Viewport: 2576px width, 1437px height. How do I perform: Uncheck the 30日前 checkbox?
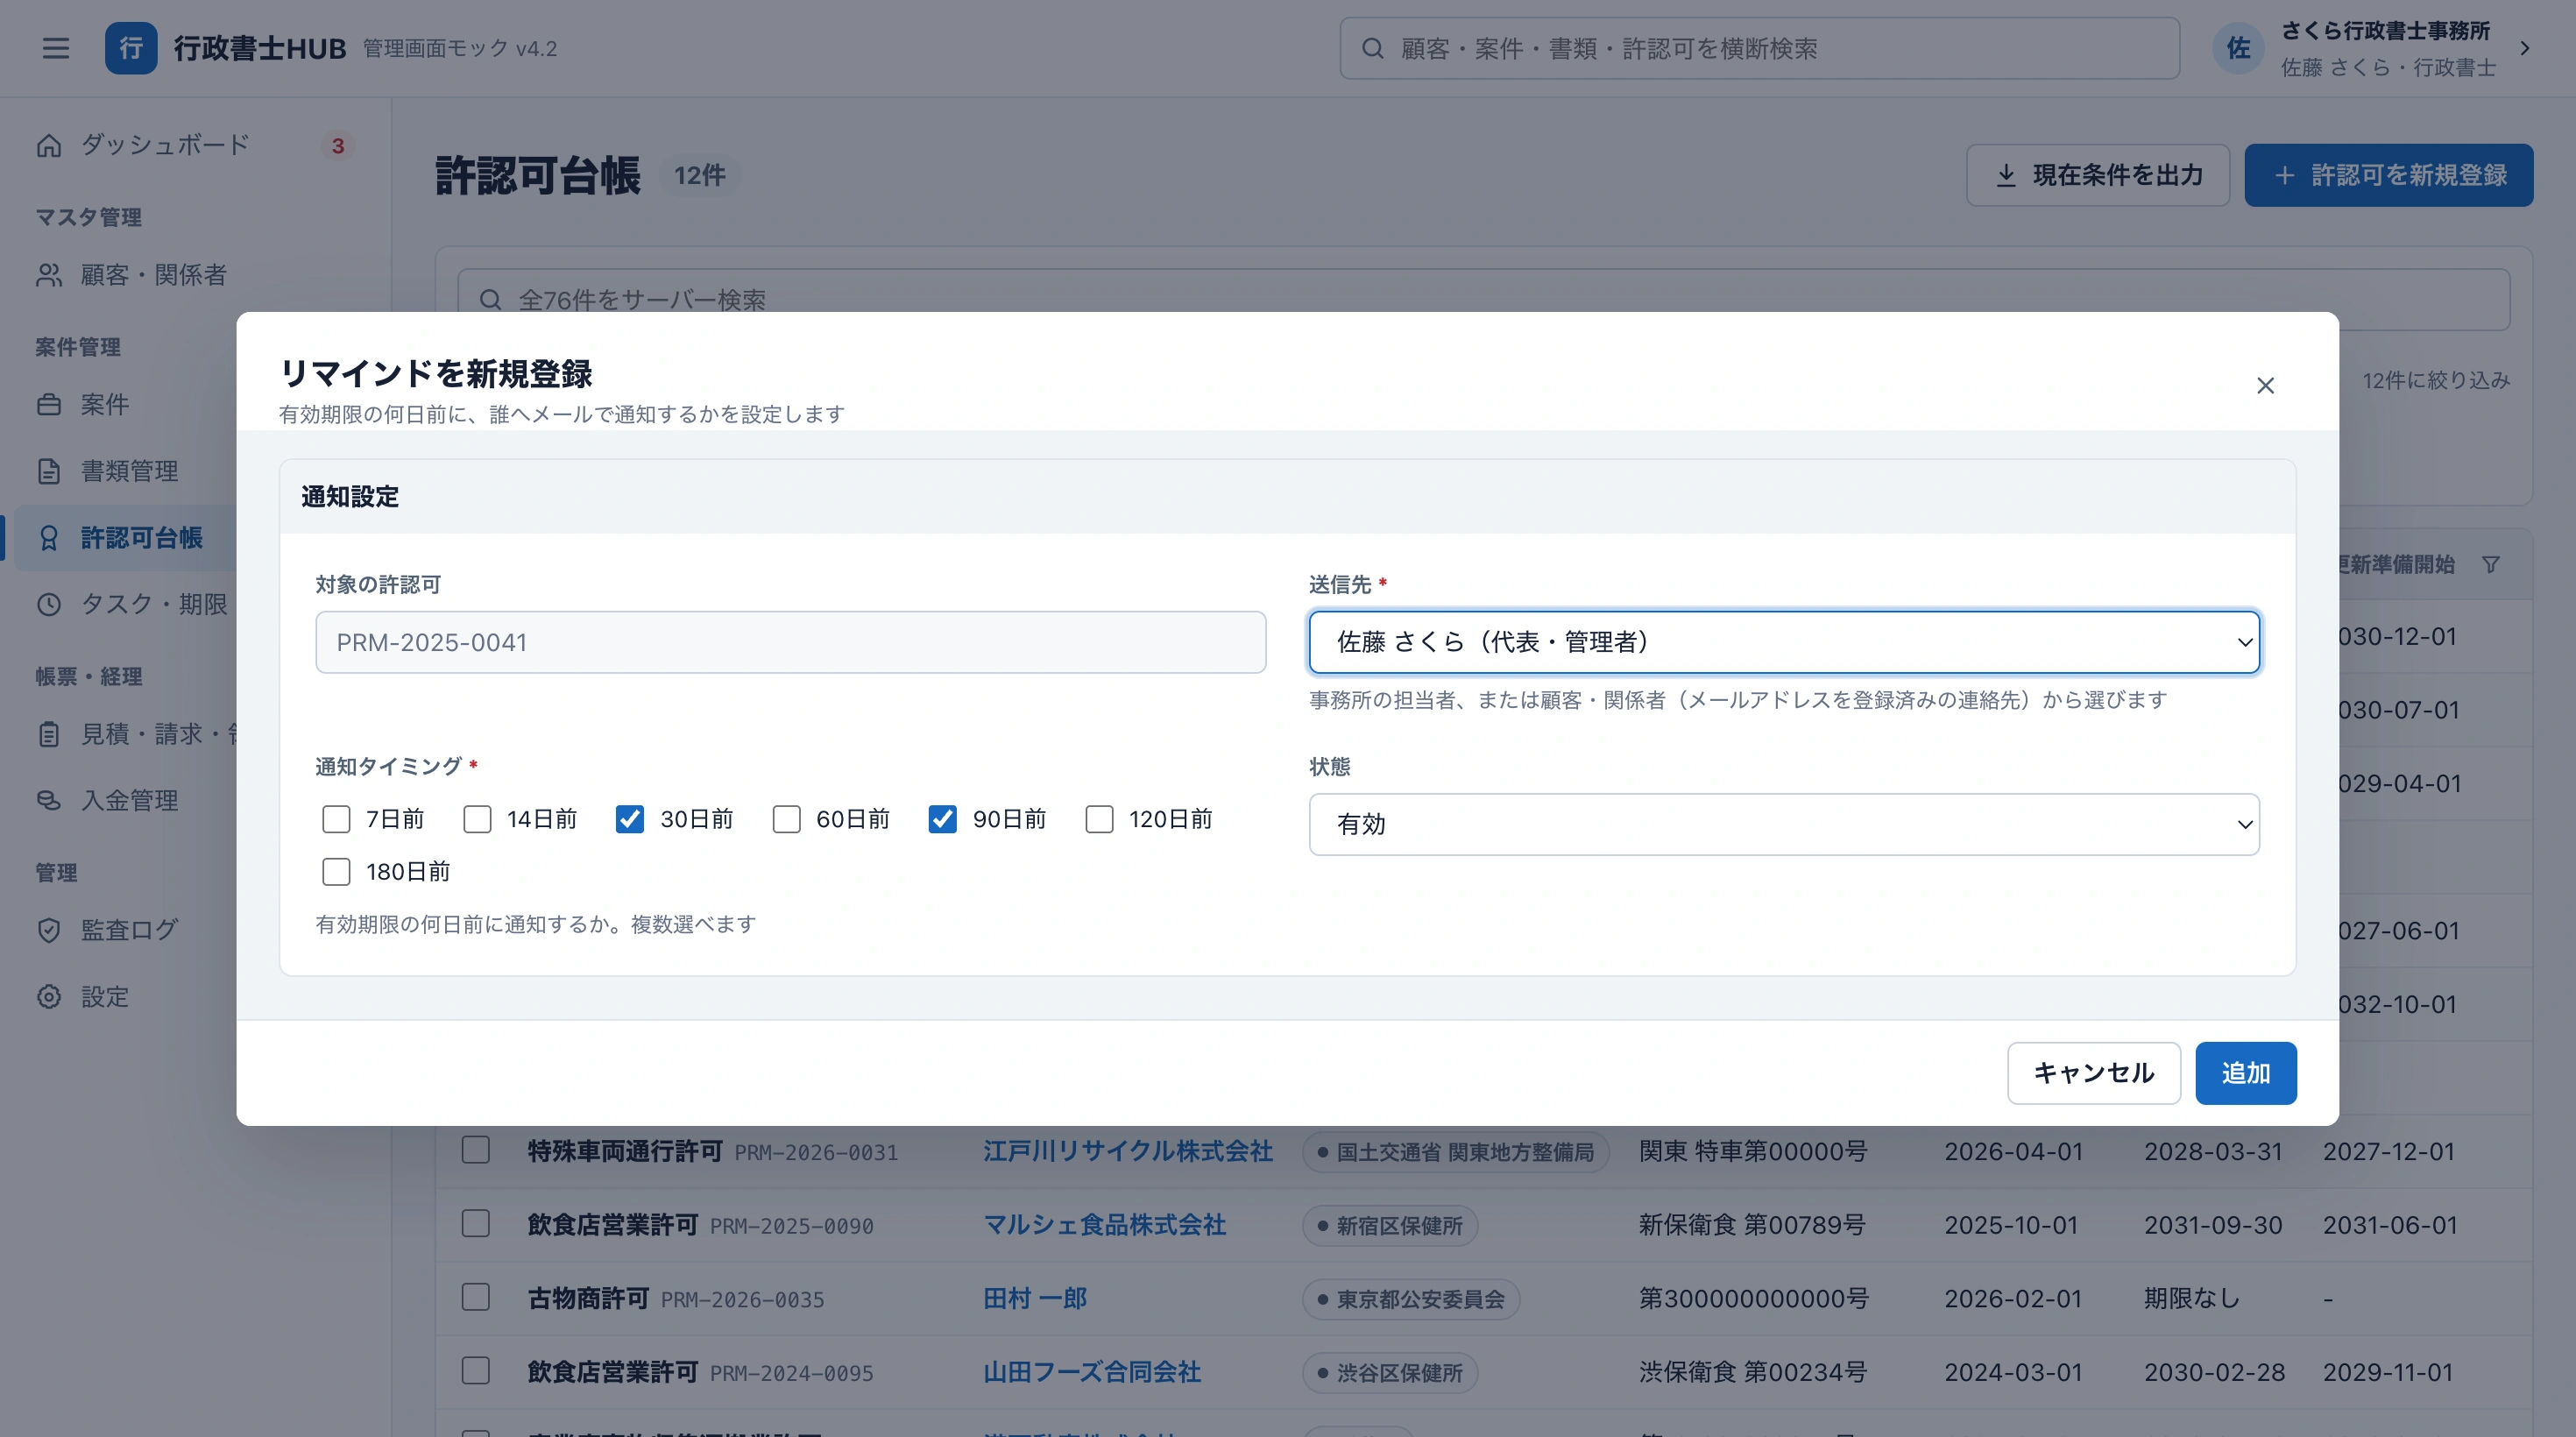[x=630, y=819]
